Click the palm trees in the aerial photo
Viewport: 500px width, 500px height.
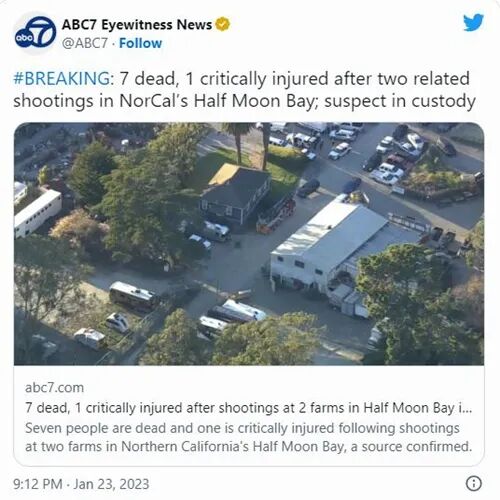click(250, 143)
